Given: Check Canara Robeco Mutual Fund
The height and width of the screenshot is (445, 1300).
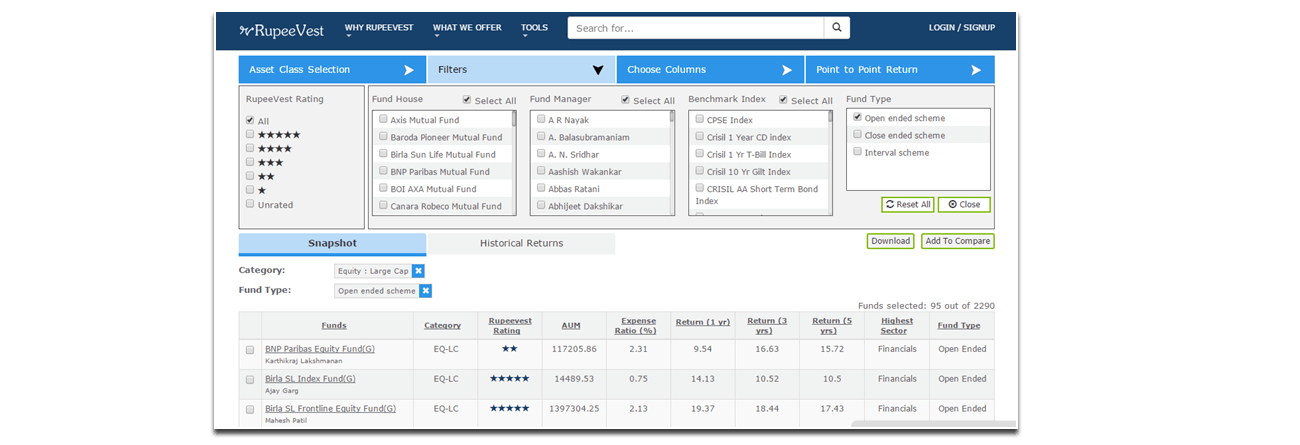Looking at the screenshot, I should pyautogui.click(x=383, y=205).
